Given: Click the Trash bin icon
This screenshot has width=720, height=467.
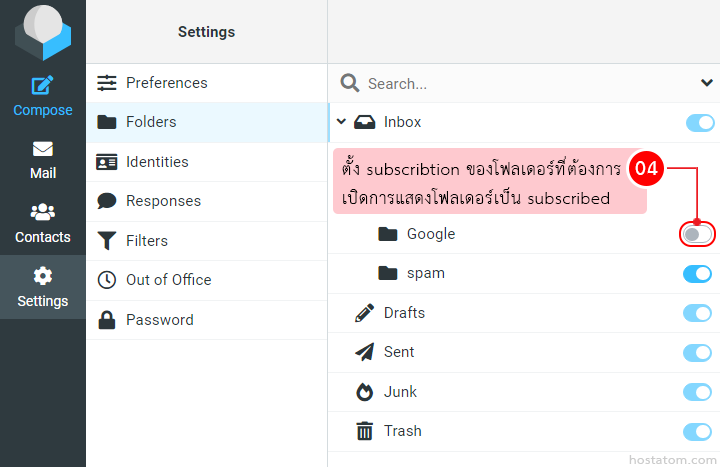Looking at the screenshot, I should [x=365, y=431].
